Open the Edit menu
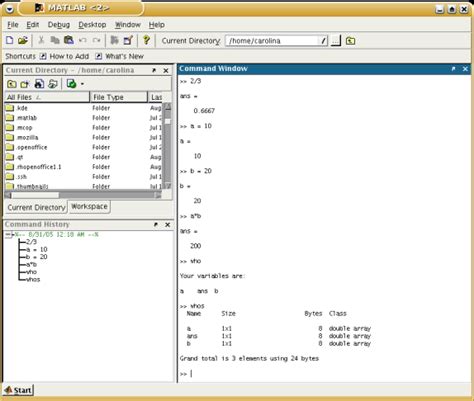 click(x=33, y=25)
